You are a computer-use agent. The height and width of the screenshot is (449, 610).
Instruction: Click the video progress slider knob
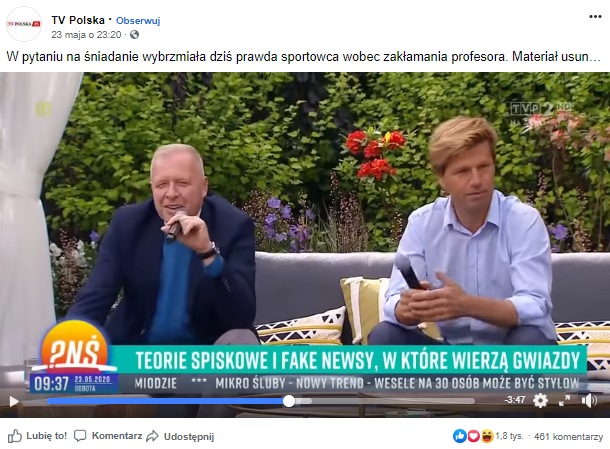coord(289,401)
